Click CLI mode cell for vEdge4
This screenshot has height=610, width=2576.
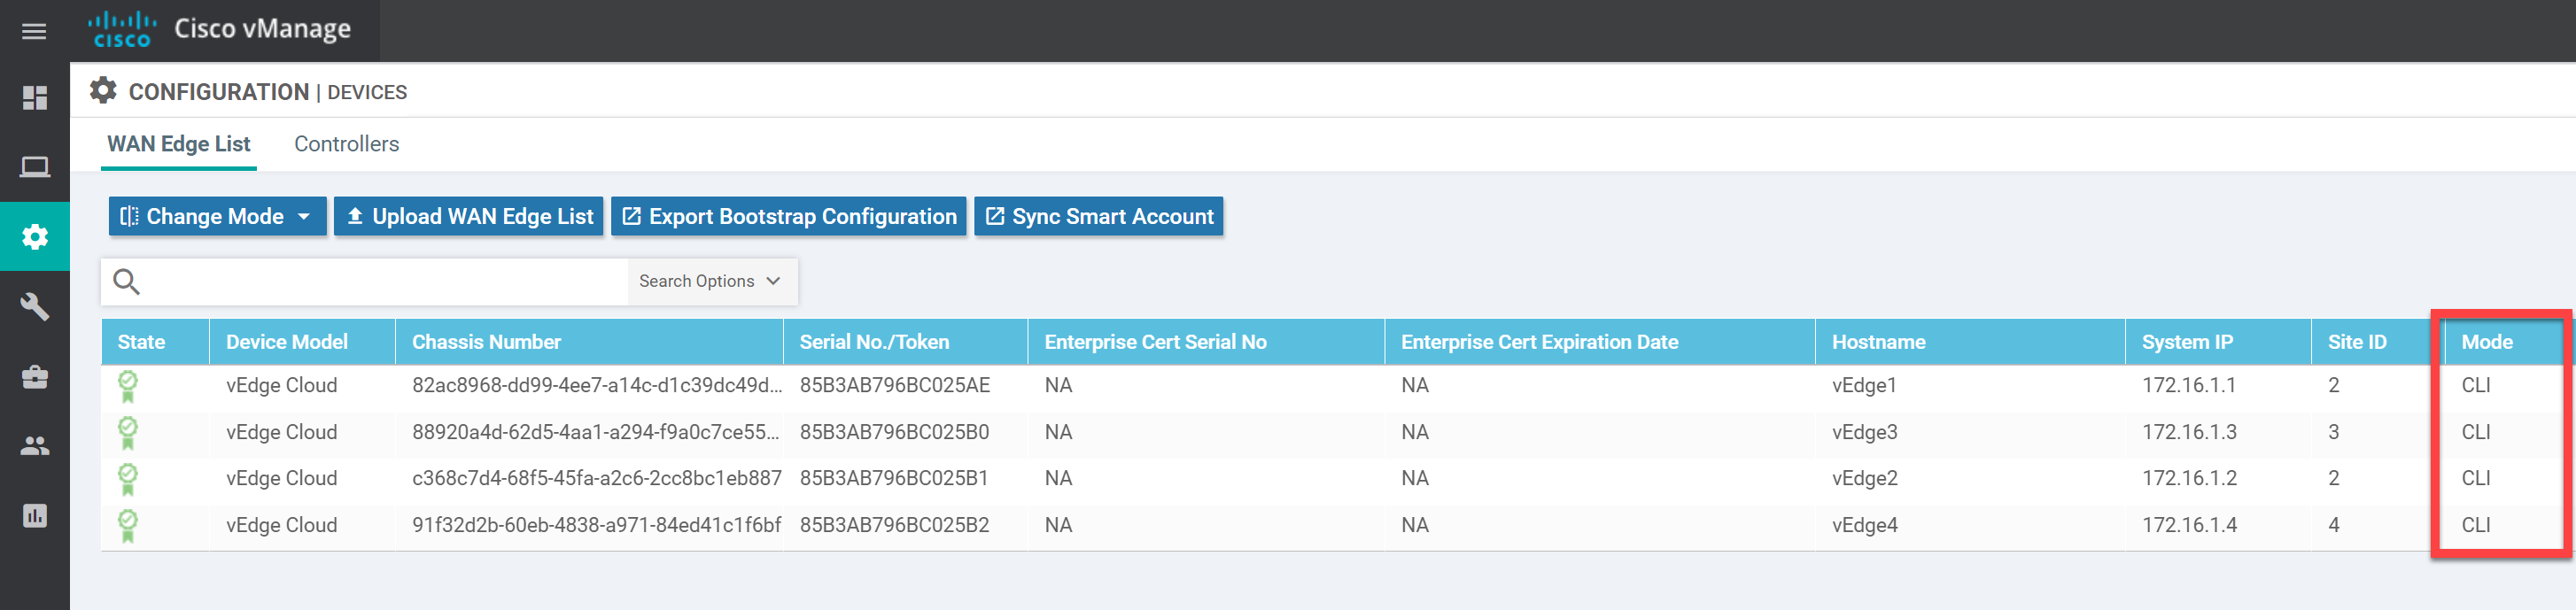click(x=2475, y=526)
